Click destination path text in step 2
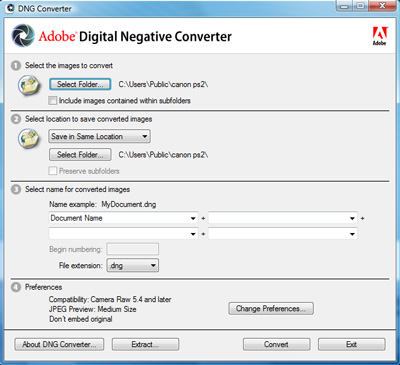Image resolution: width=400 pixels, height=365 pixels. (x=163, y=155)
